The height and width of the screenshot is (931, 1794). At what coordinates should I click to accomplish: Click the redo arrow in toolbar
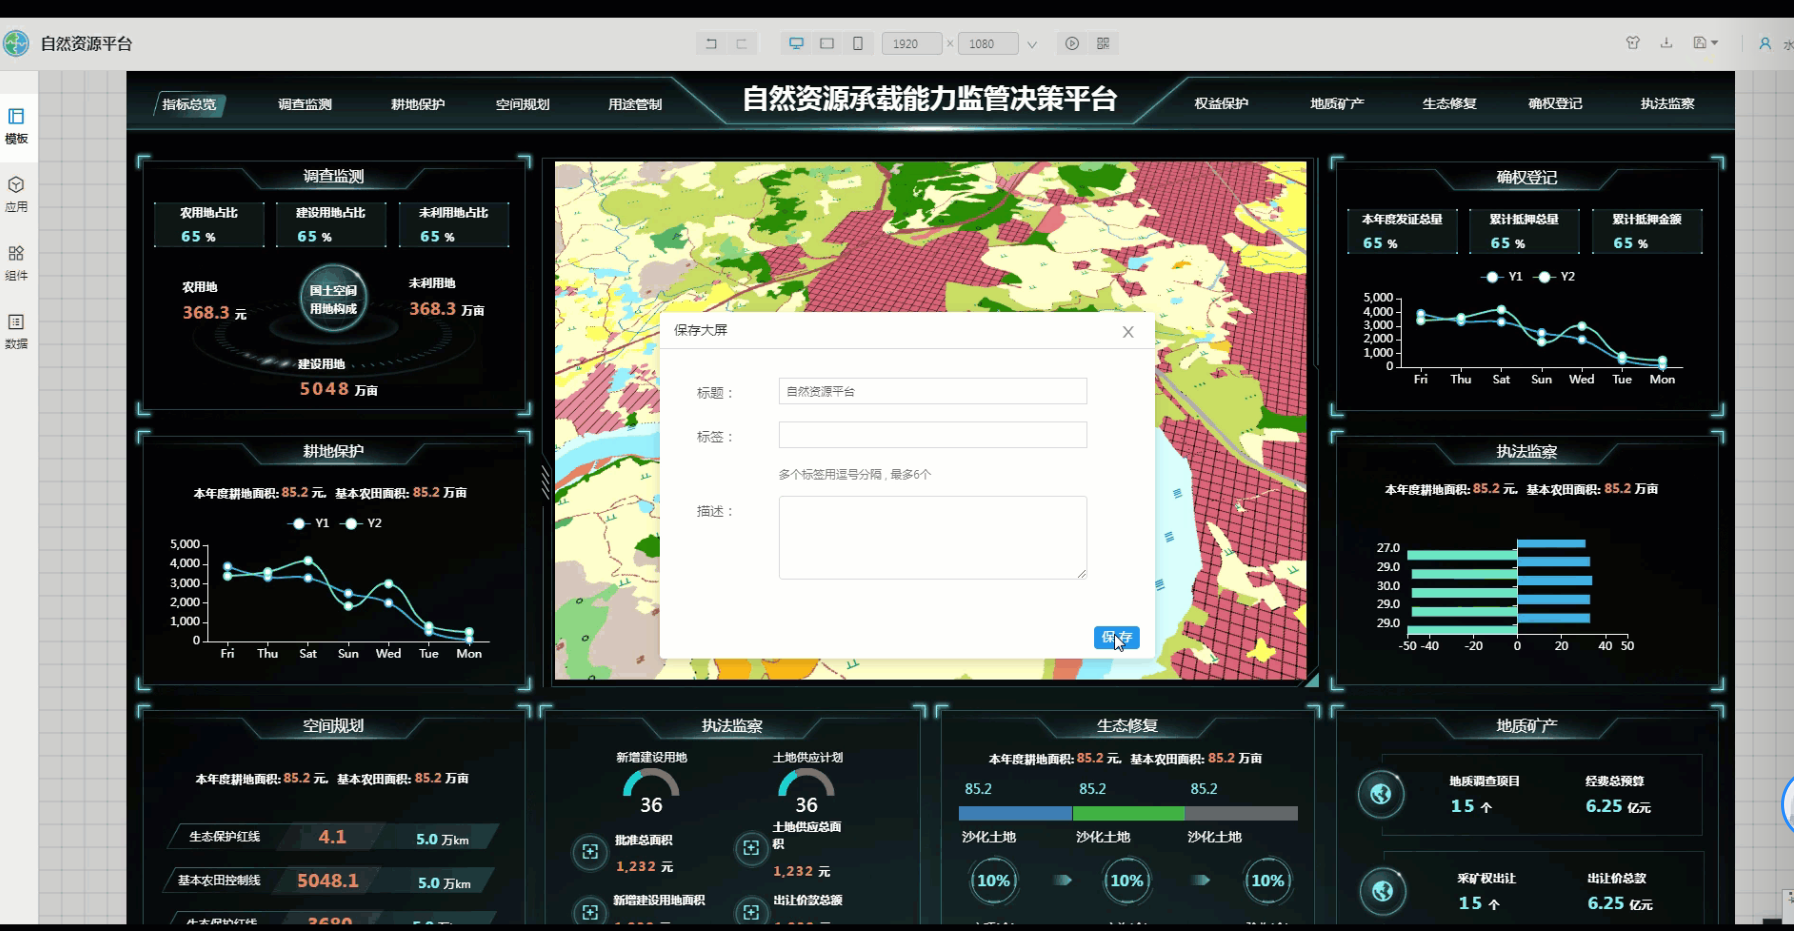tap(741, 43)
